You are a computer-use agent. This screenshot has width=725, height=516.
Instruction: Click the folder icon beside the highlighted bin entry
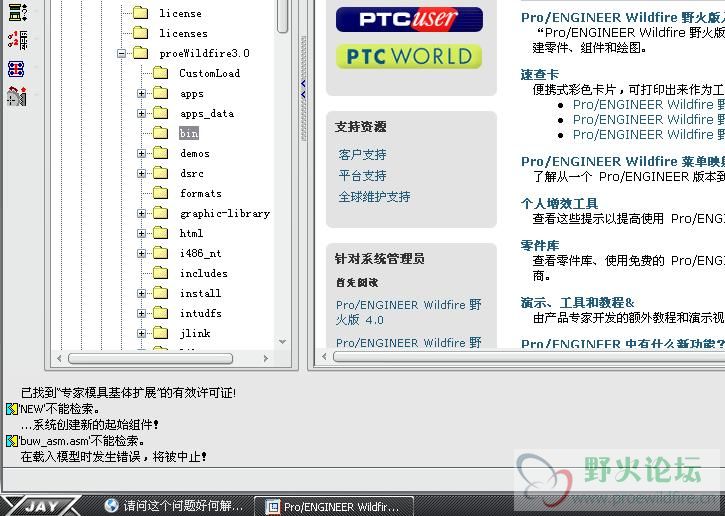tap(160, 133)
